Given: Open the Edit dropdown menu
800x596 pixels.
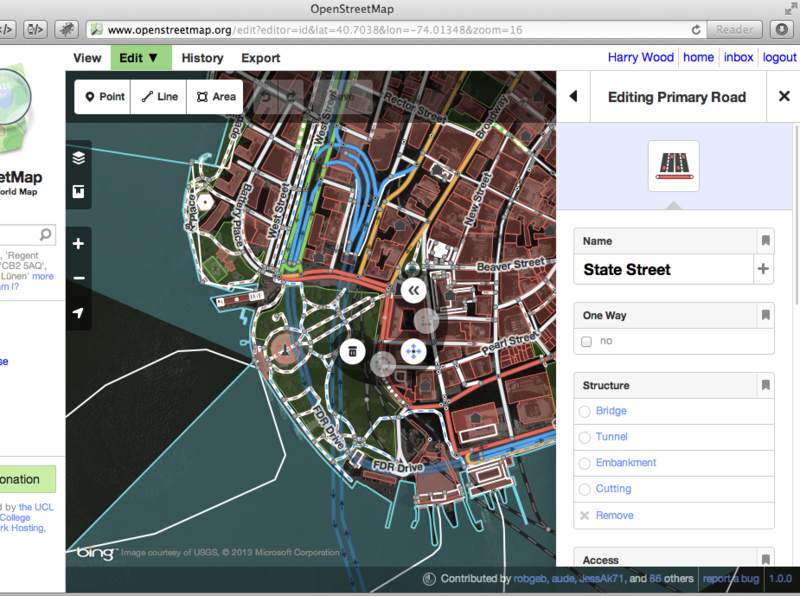Looking at the screenshot, I should [x=141, y=58].
